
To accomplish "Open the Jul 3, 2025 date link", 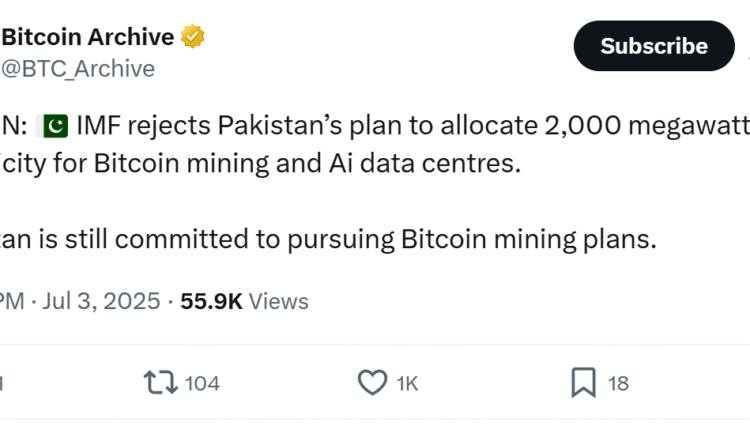I will pos(101,301).
